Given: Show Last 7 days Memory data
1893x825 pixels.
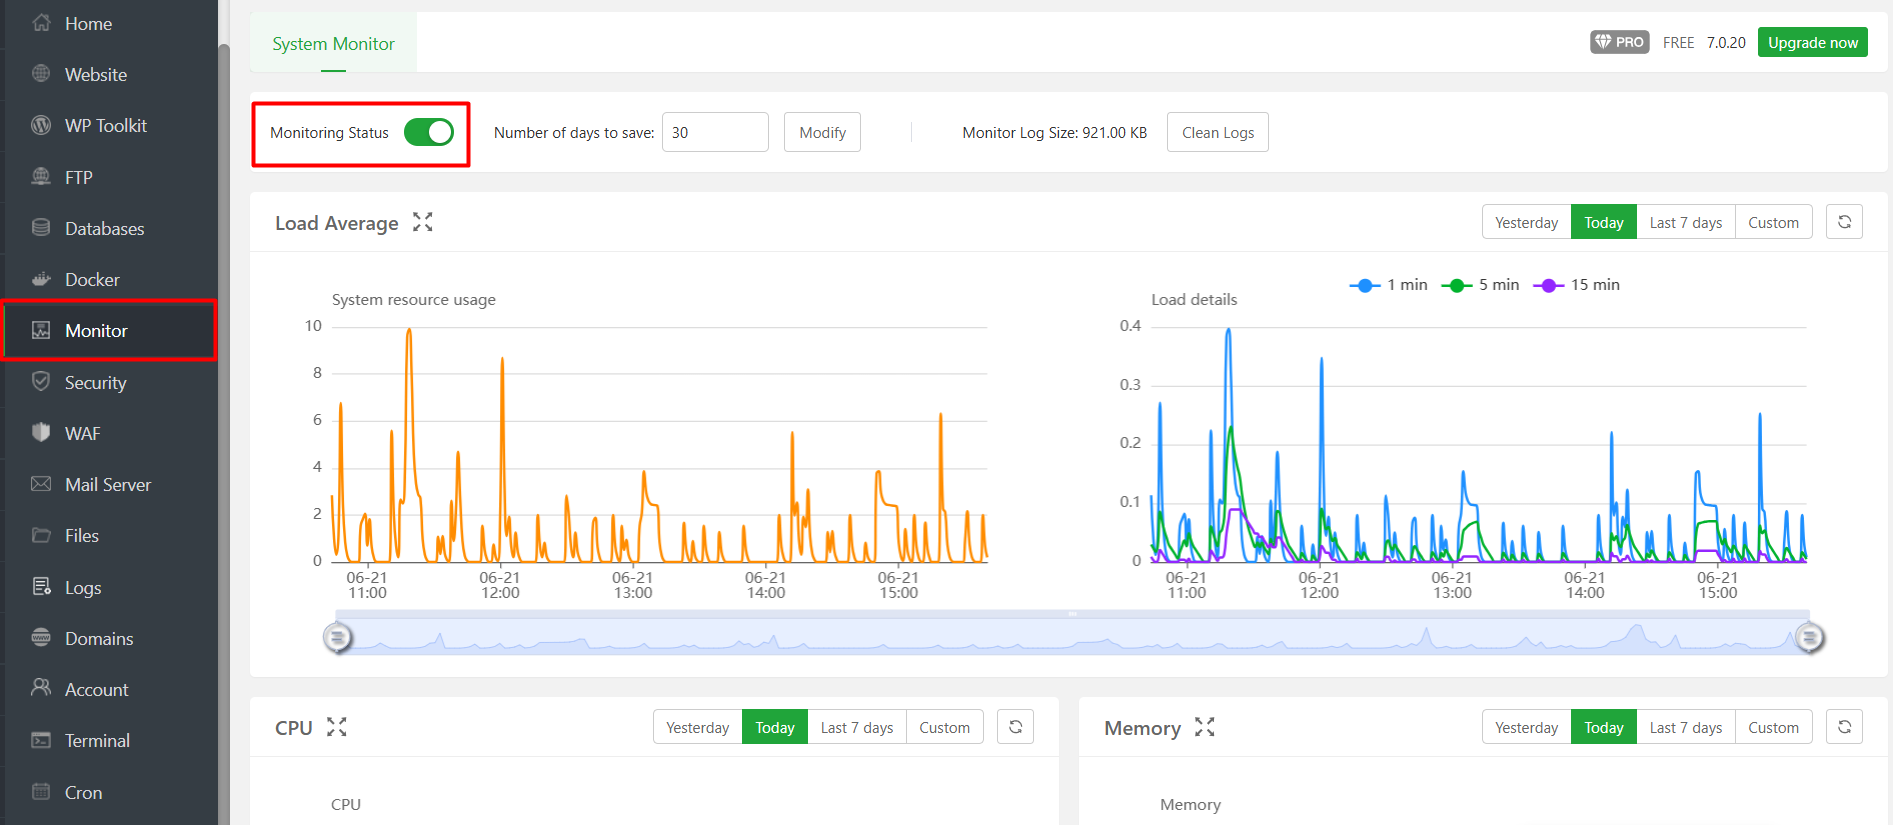Looking at the screenshot, I should [1685, 727].
